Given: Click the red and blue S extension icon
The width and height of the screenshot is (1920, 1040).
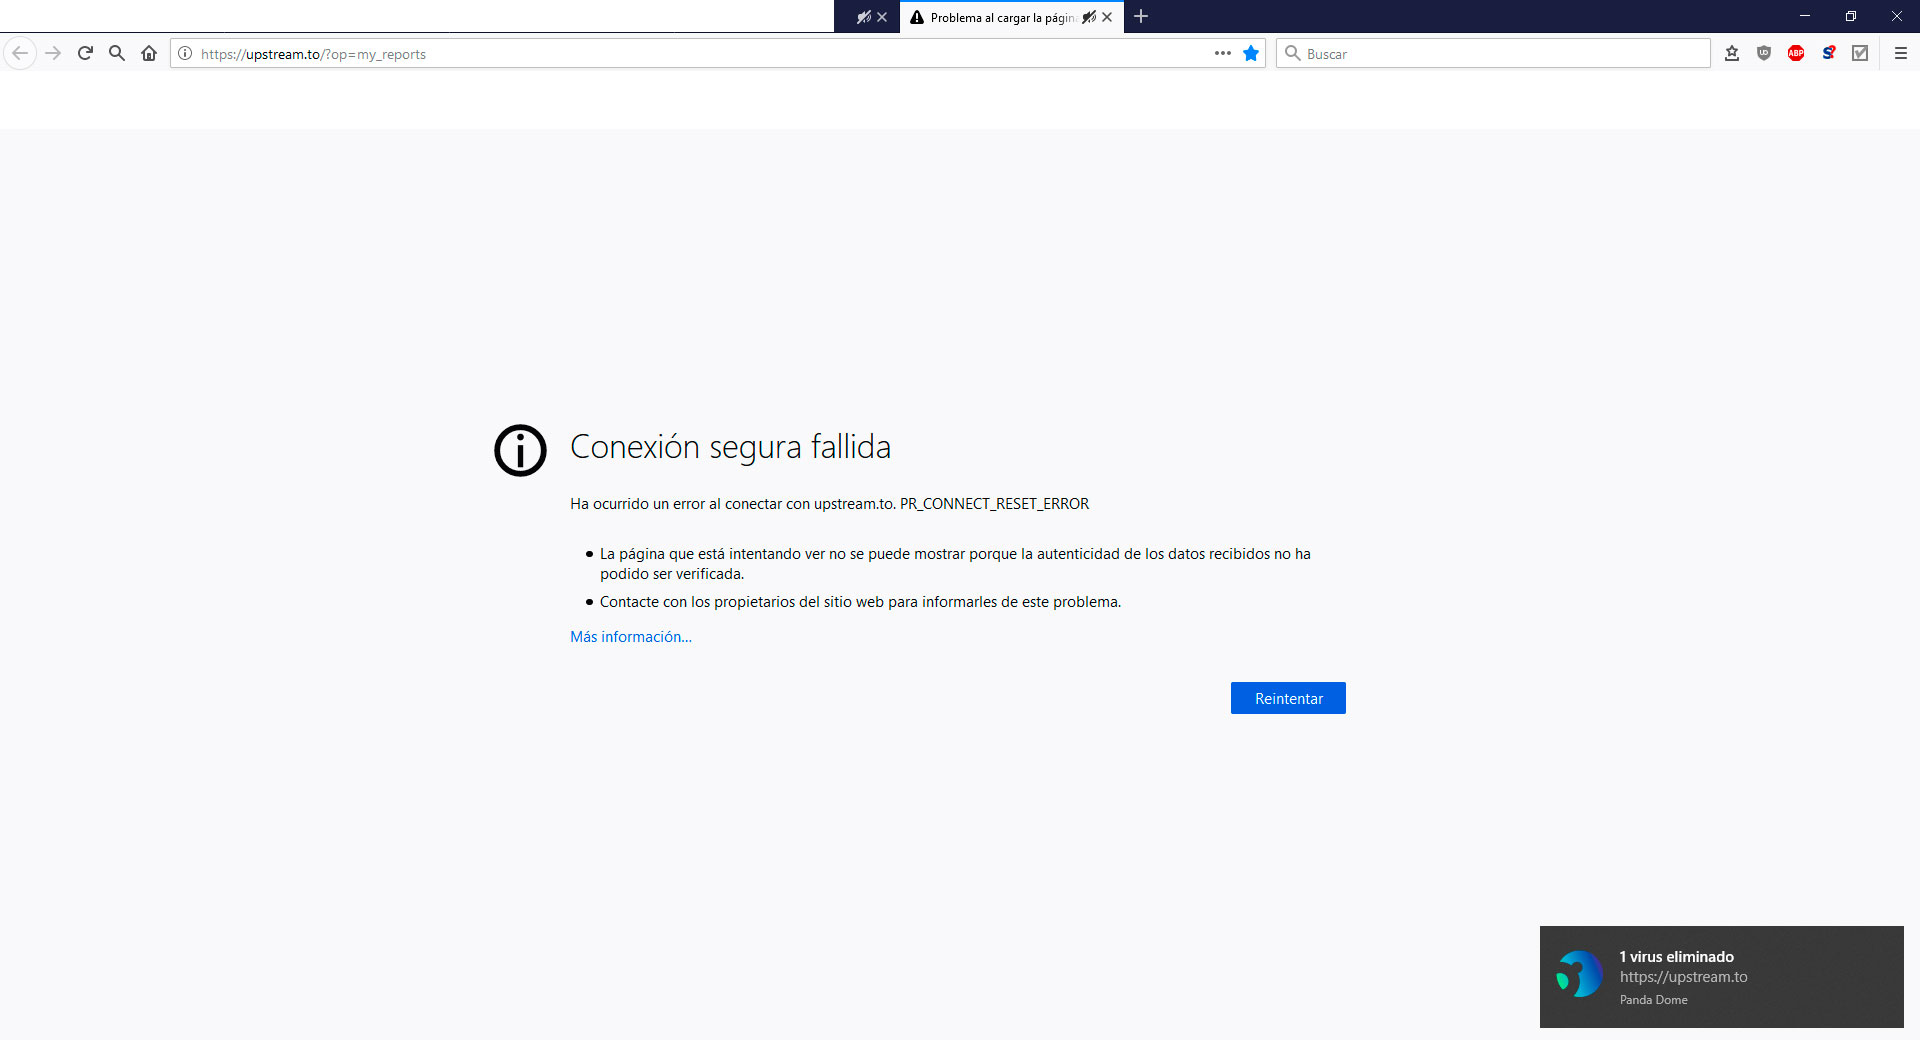Looking at the screenshot, I should (x=1828, y=53).
